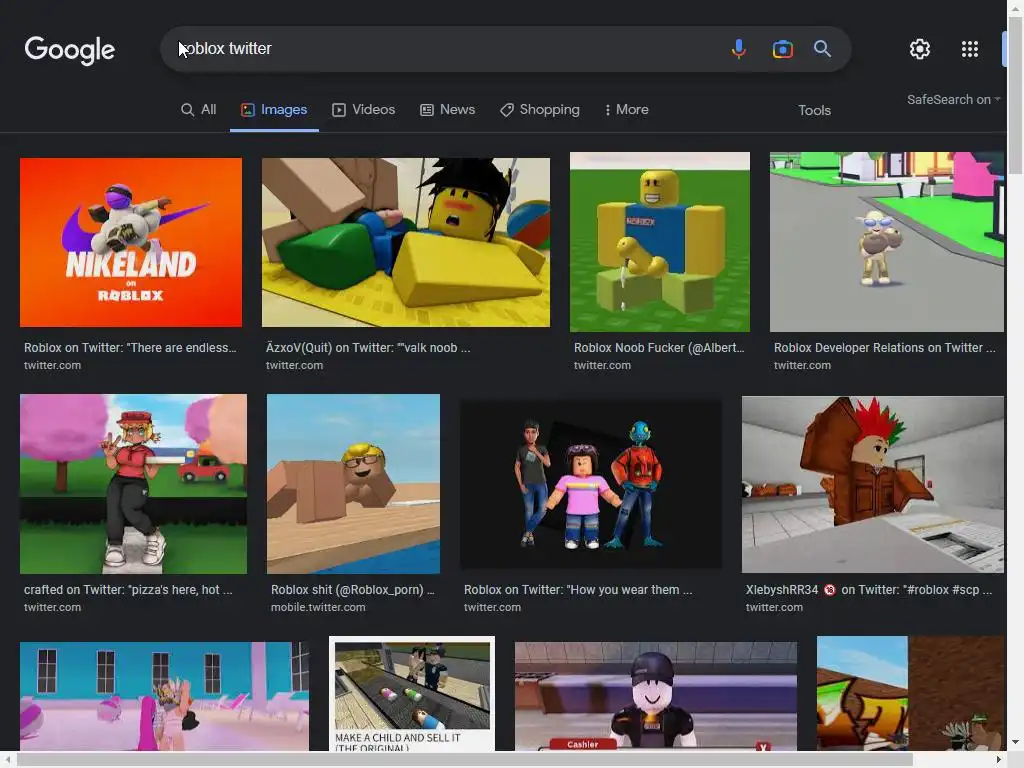Viewport: 1024px width, 768px height.
Task: Open the Cashier character thumbnail
Action: (x=656, y=696)
